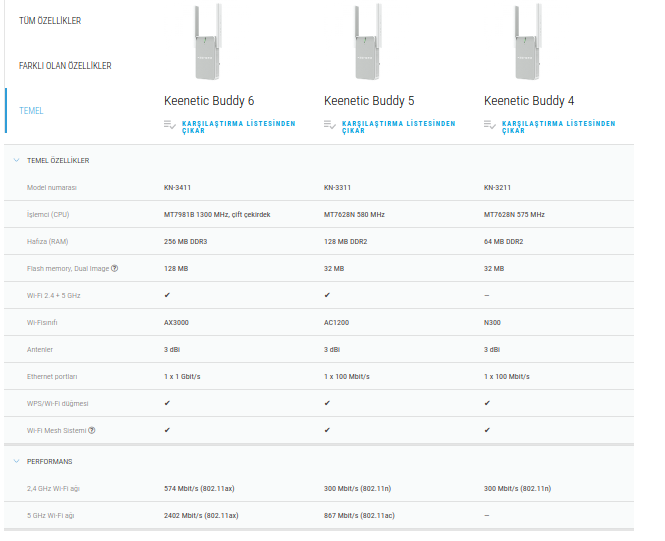Click help icon next to Flash memory, Dual Image
Screen dimensions: 665x541
[x=115, y=268]
